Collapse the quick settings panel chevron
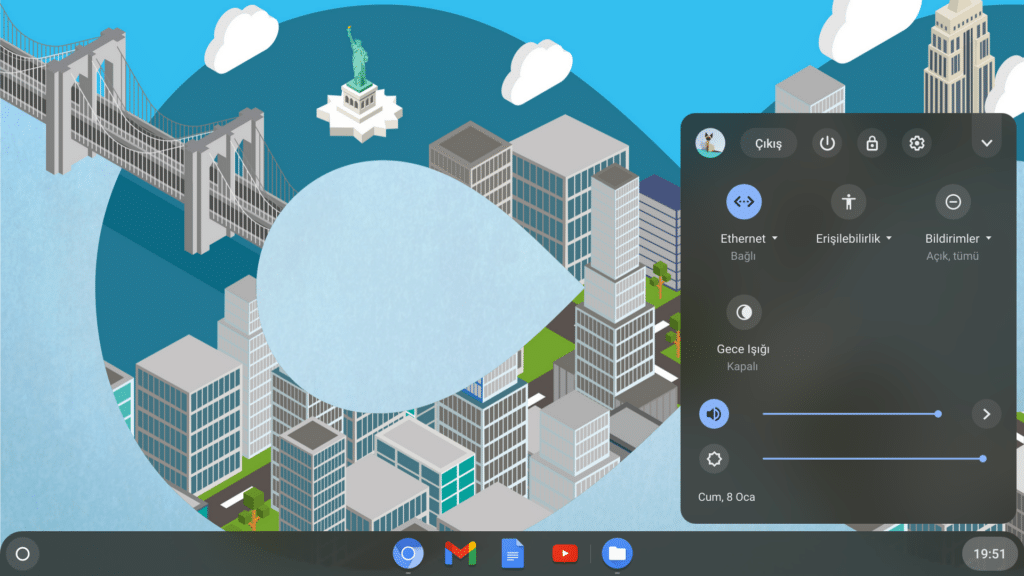This screenshot has height=576, width=1024. point(987,143)
